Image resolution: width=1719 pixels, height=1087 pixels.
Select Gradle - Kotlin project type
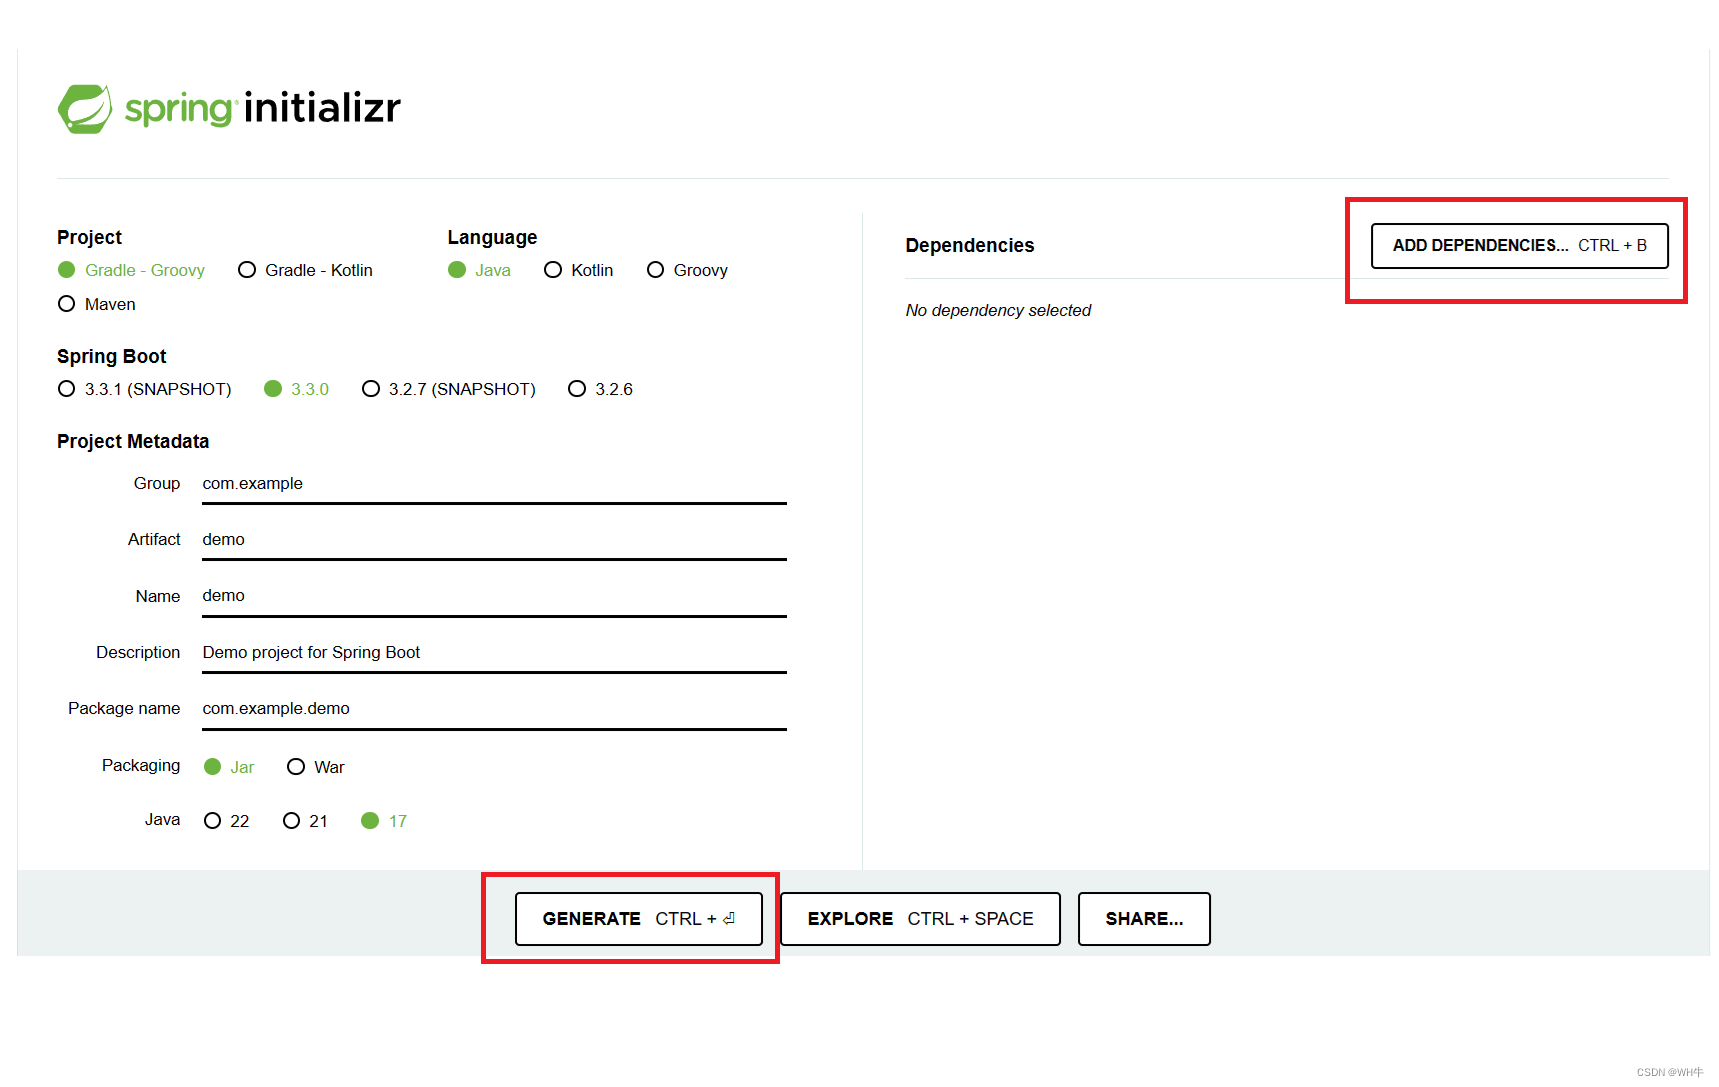[305, 270]
